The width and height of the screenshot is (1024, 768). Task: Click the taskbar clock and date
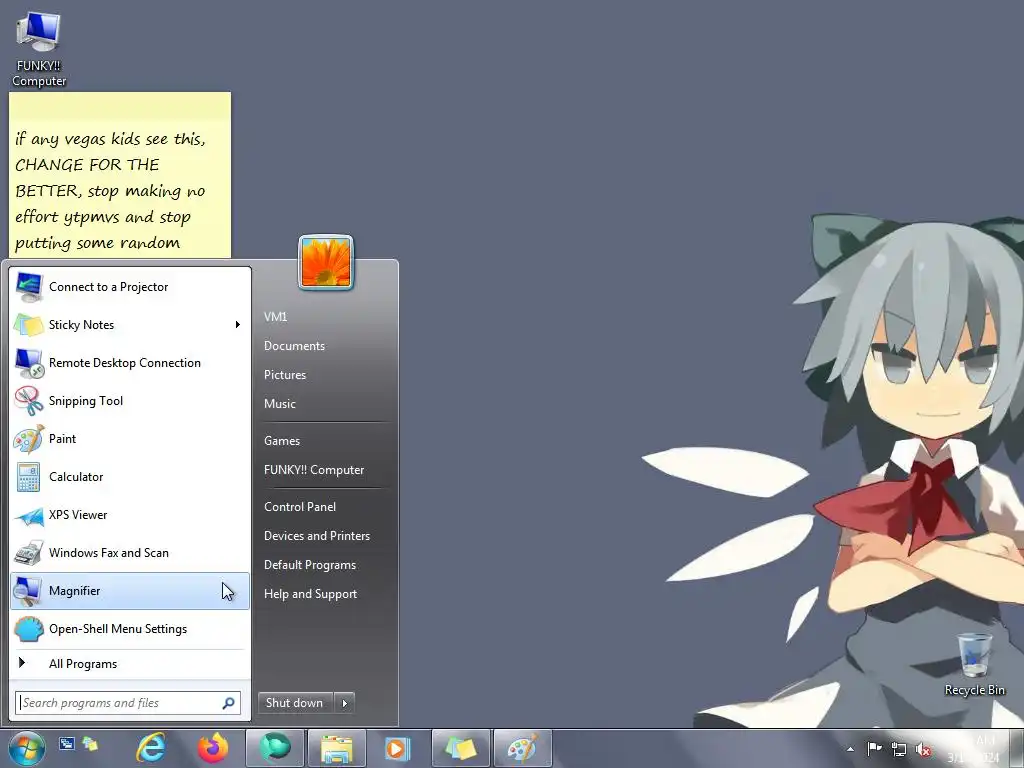tap(974, 748)
